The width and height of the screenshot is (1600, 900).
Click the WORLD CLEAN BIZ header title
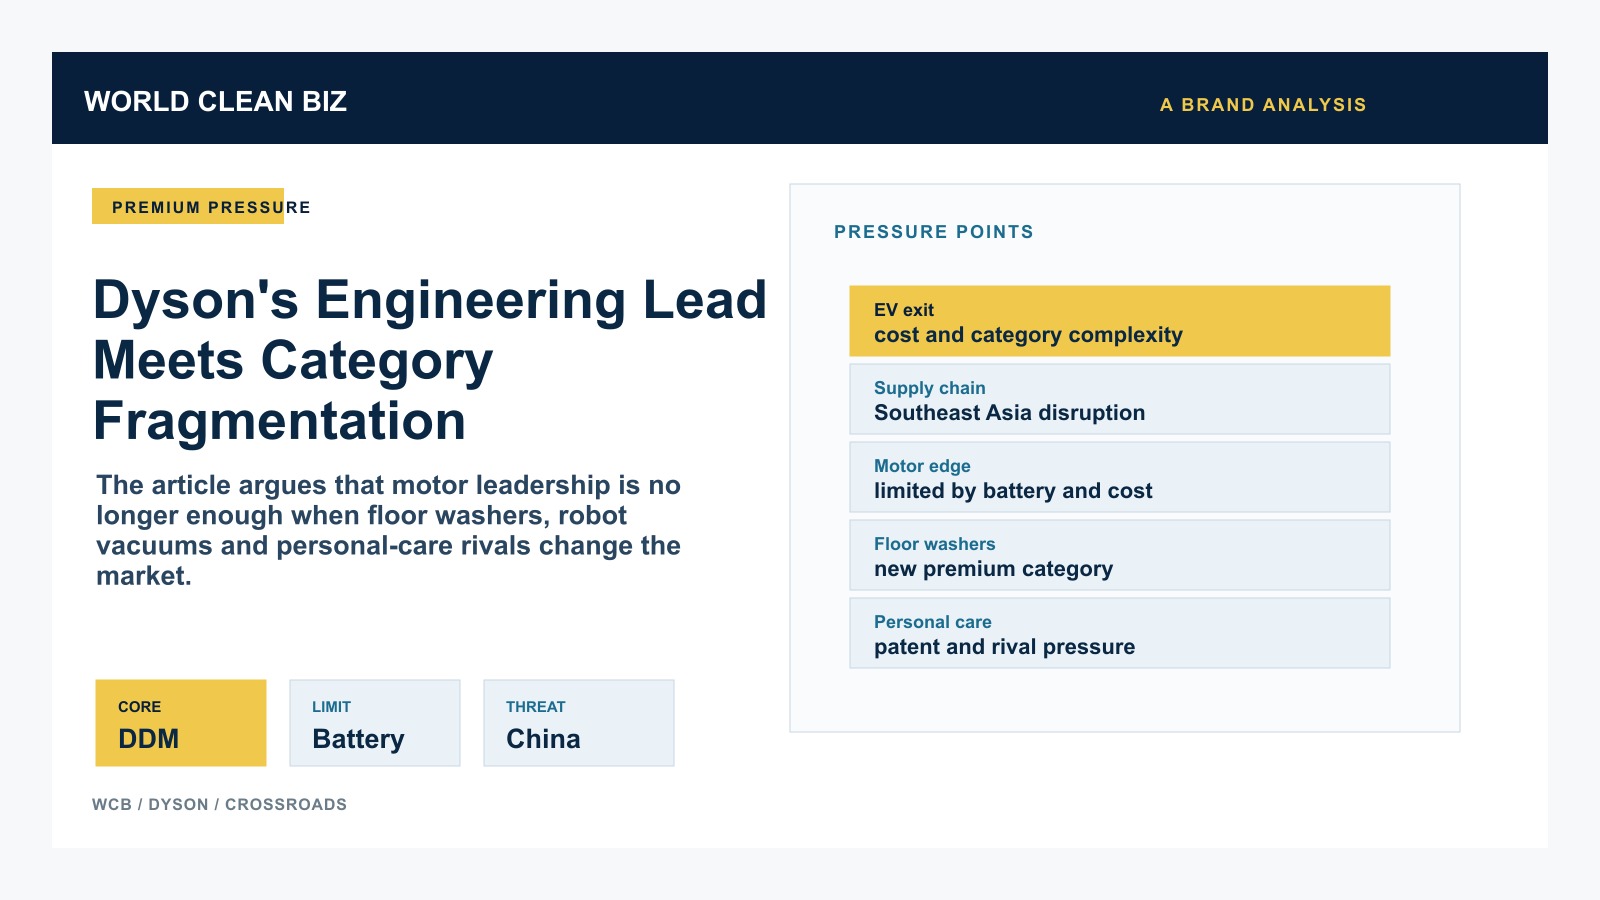pos(215,101)
